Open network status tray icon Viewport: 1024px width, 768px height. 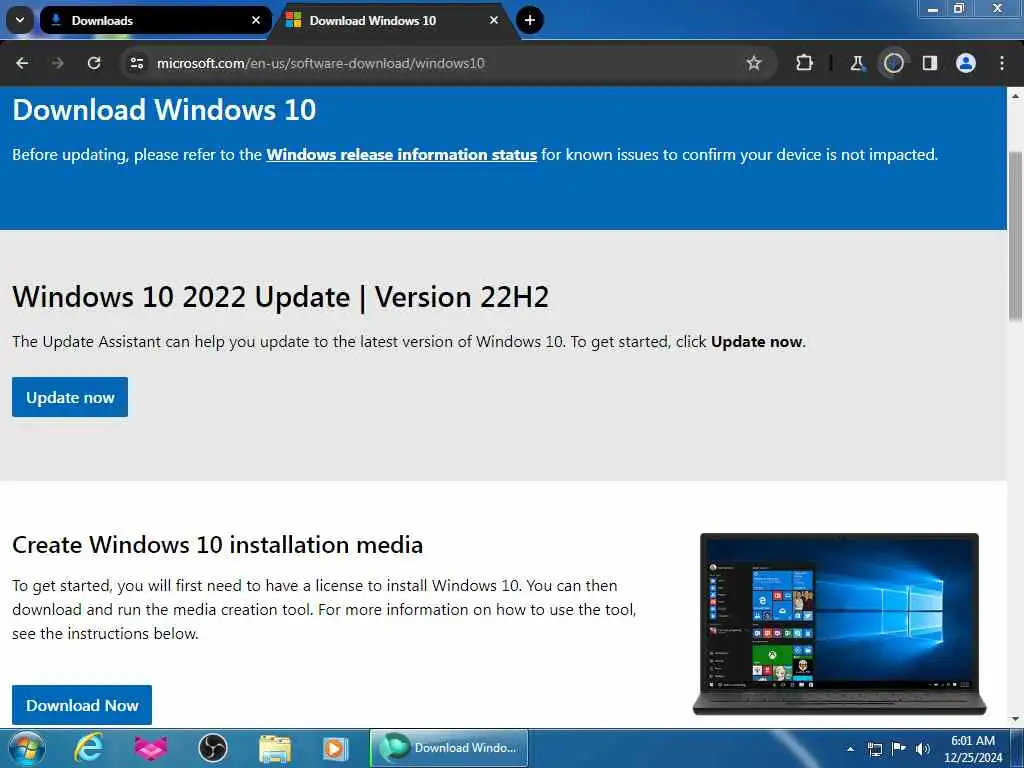point(874,749)
